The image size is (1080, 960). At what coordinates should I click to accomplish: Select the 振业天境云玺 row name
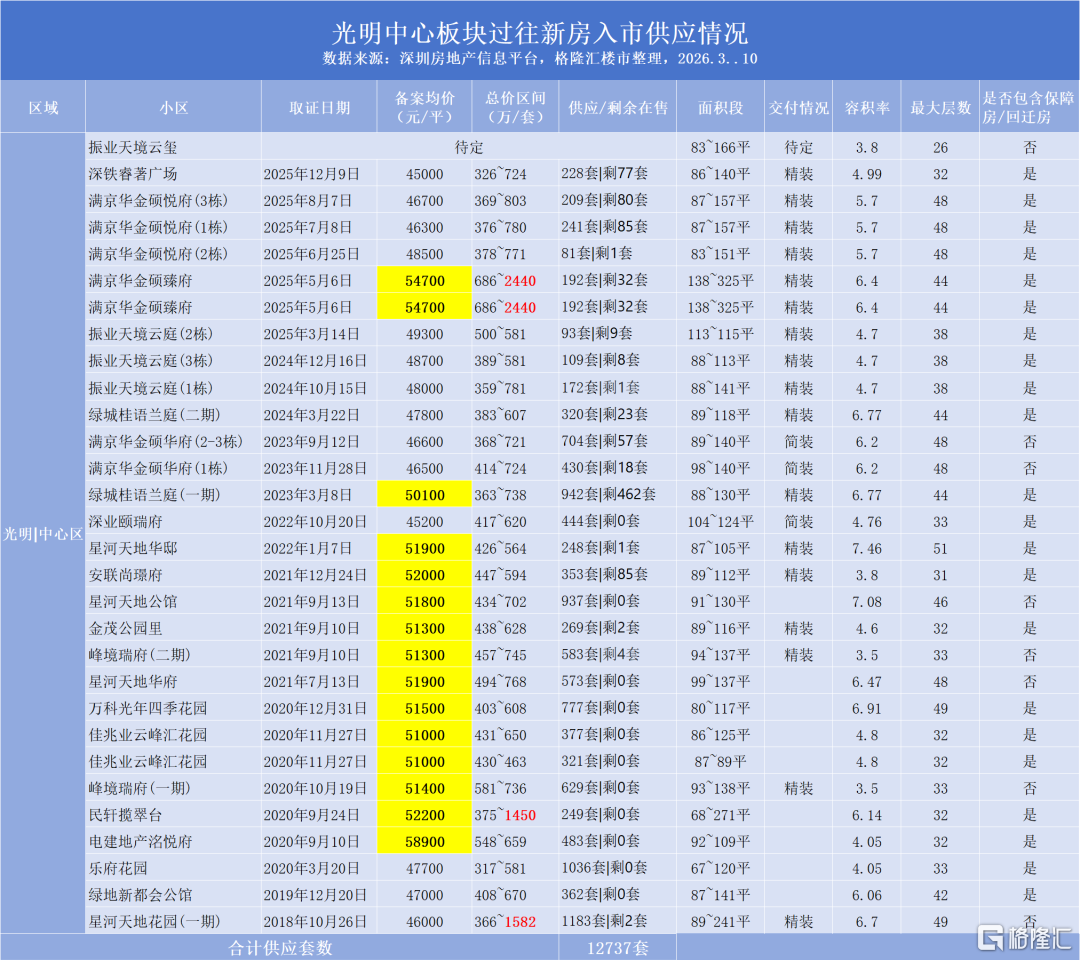point(133,147)
